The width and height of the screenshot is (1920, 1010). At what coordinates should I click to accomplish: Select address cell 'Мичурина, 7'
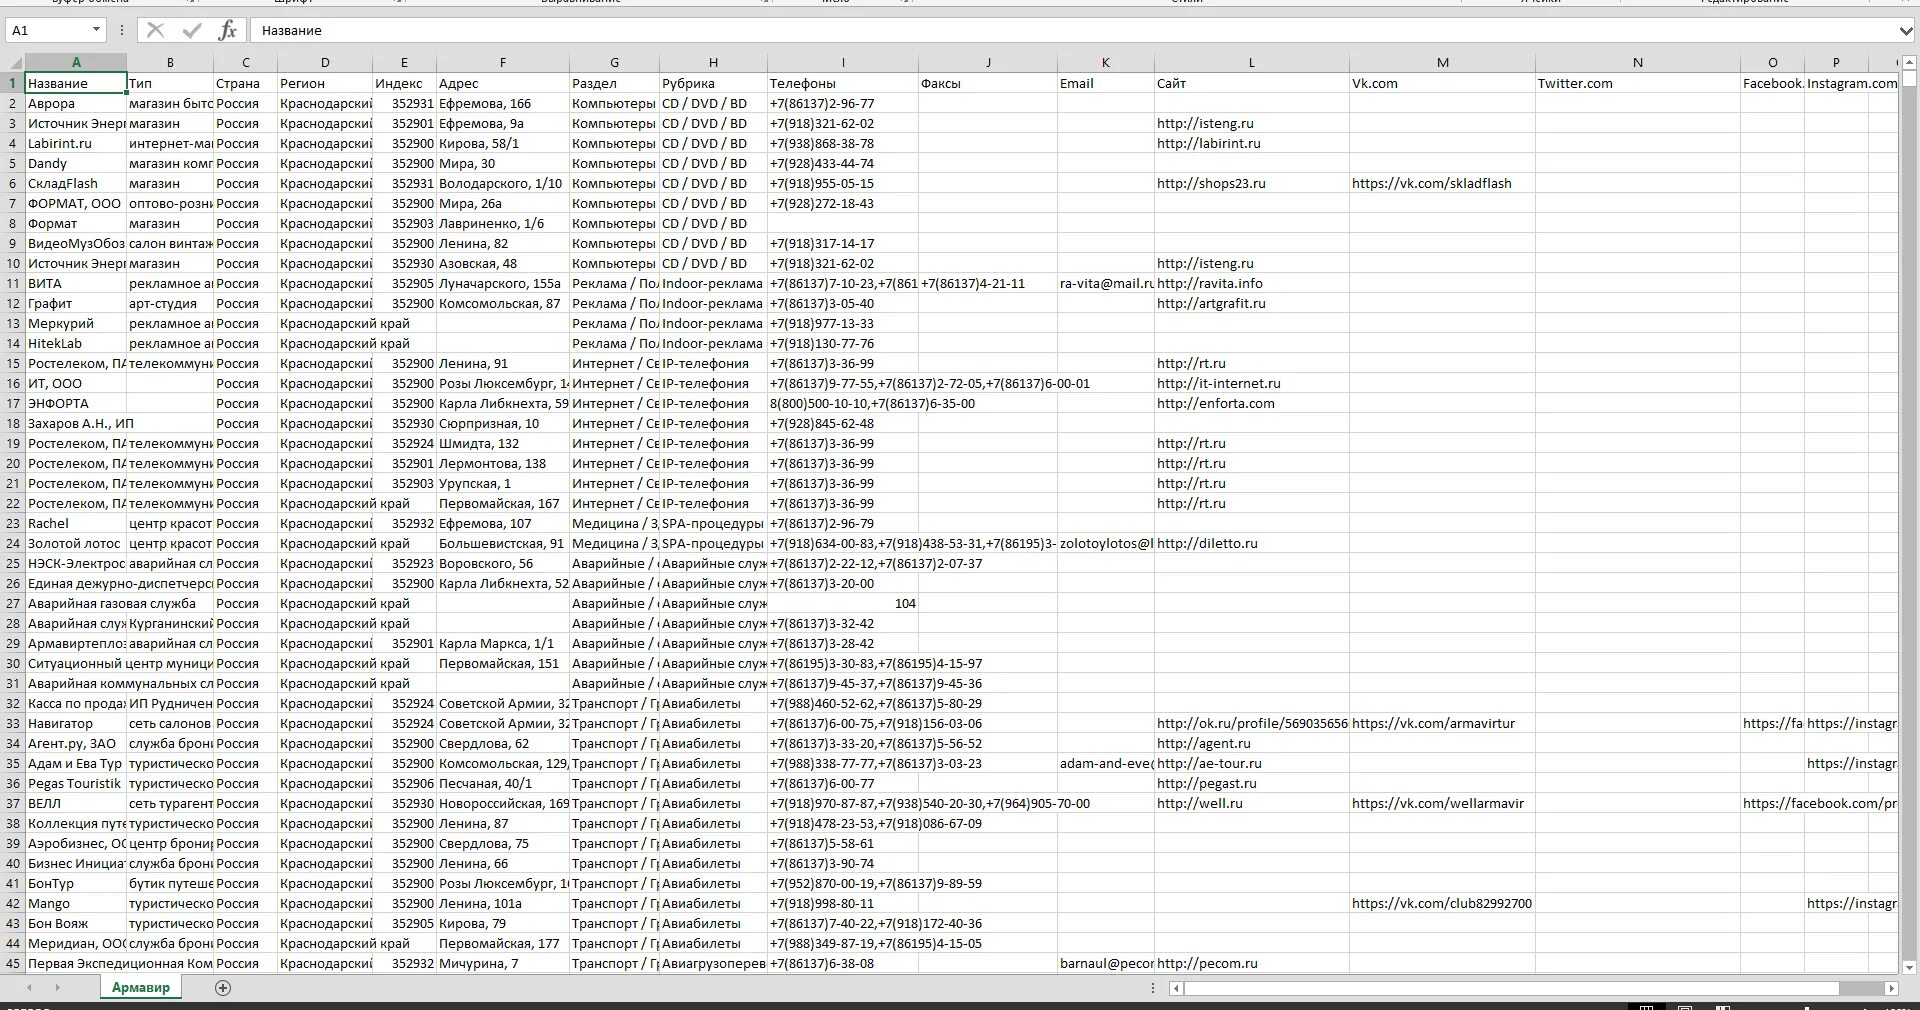click(x=503, y=964)
